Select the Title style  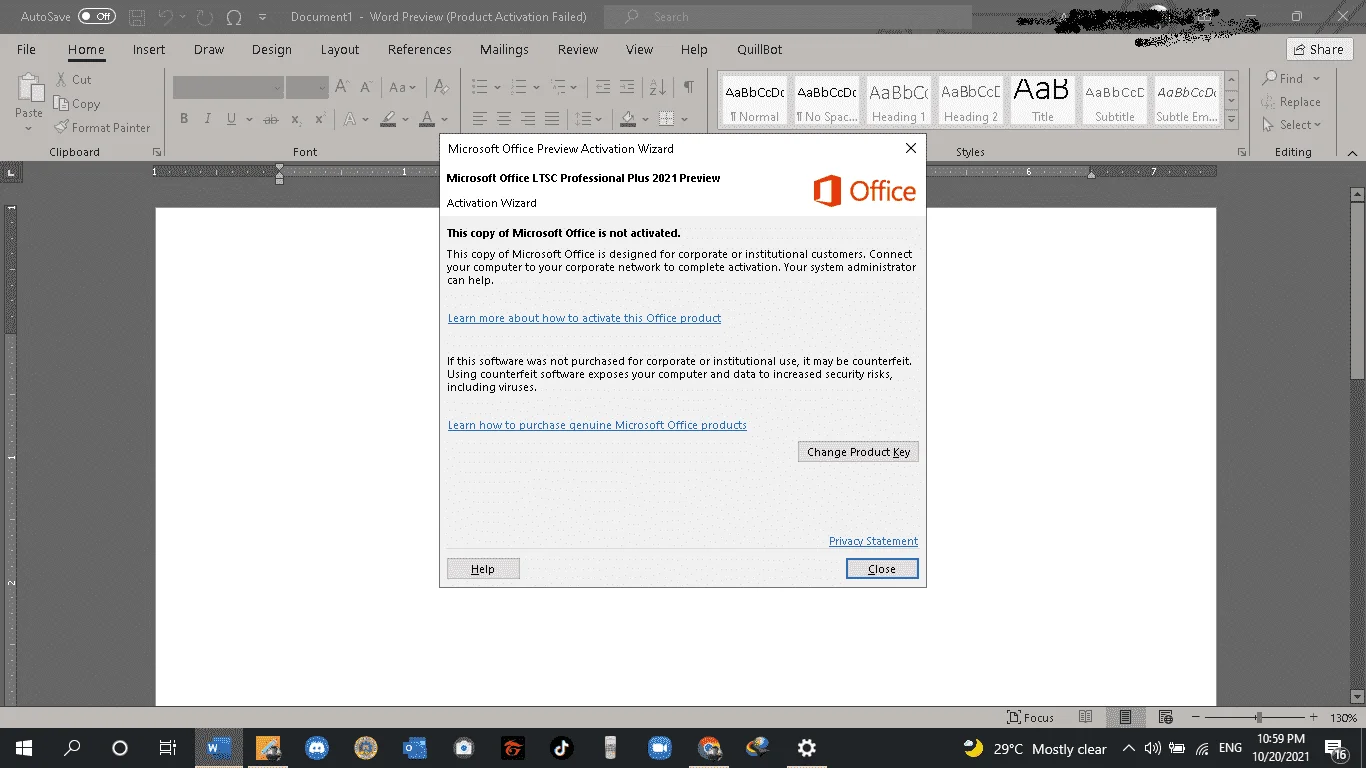coord(1042,100)
